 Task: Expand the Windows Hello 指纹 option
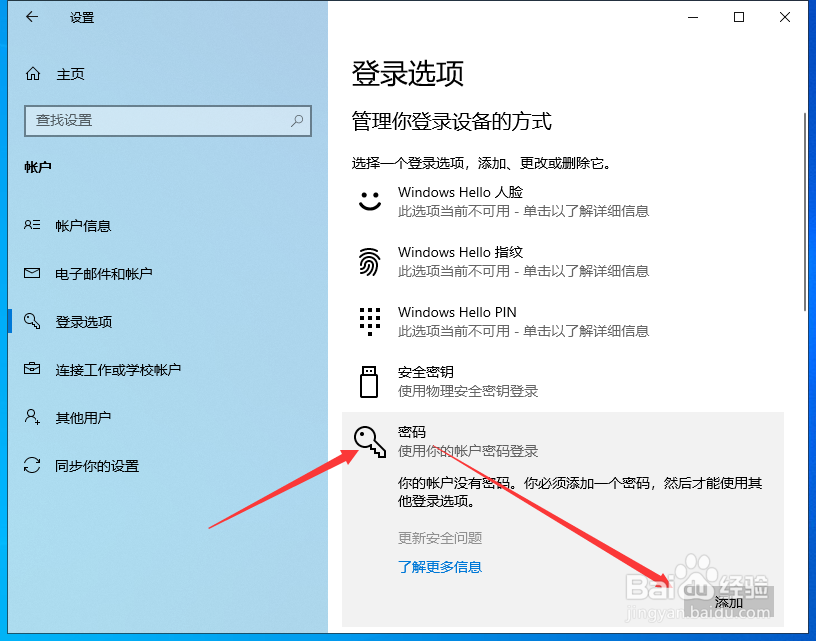tap(563, 261)
